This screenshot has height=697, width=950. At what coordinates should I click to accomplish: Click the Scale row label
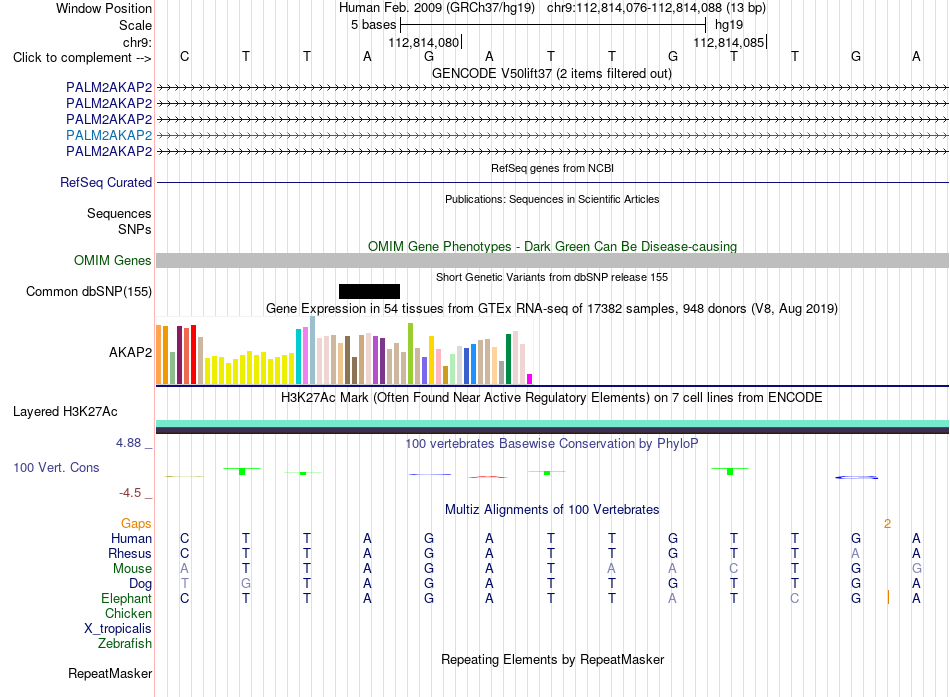coord(136,25)
